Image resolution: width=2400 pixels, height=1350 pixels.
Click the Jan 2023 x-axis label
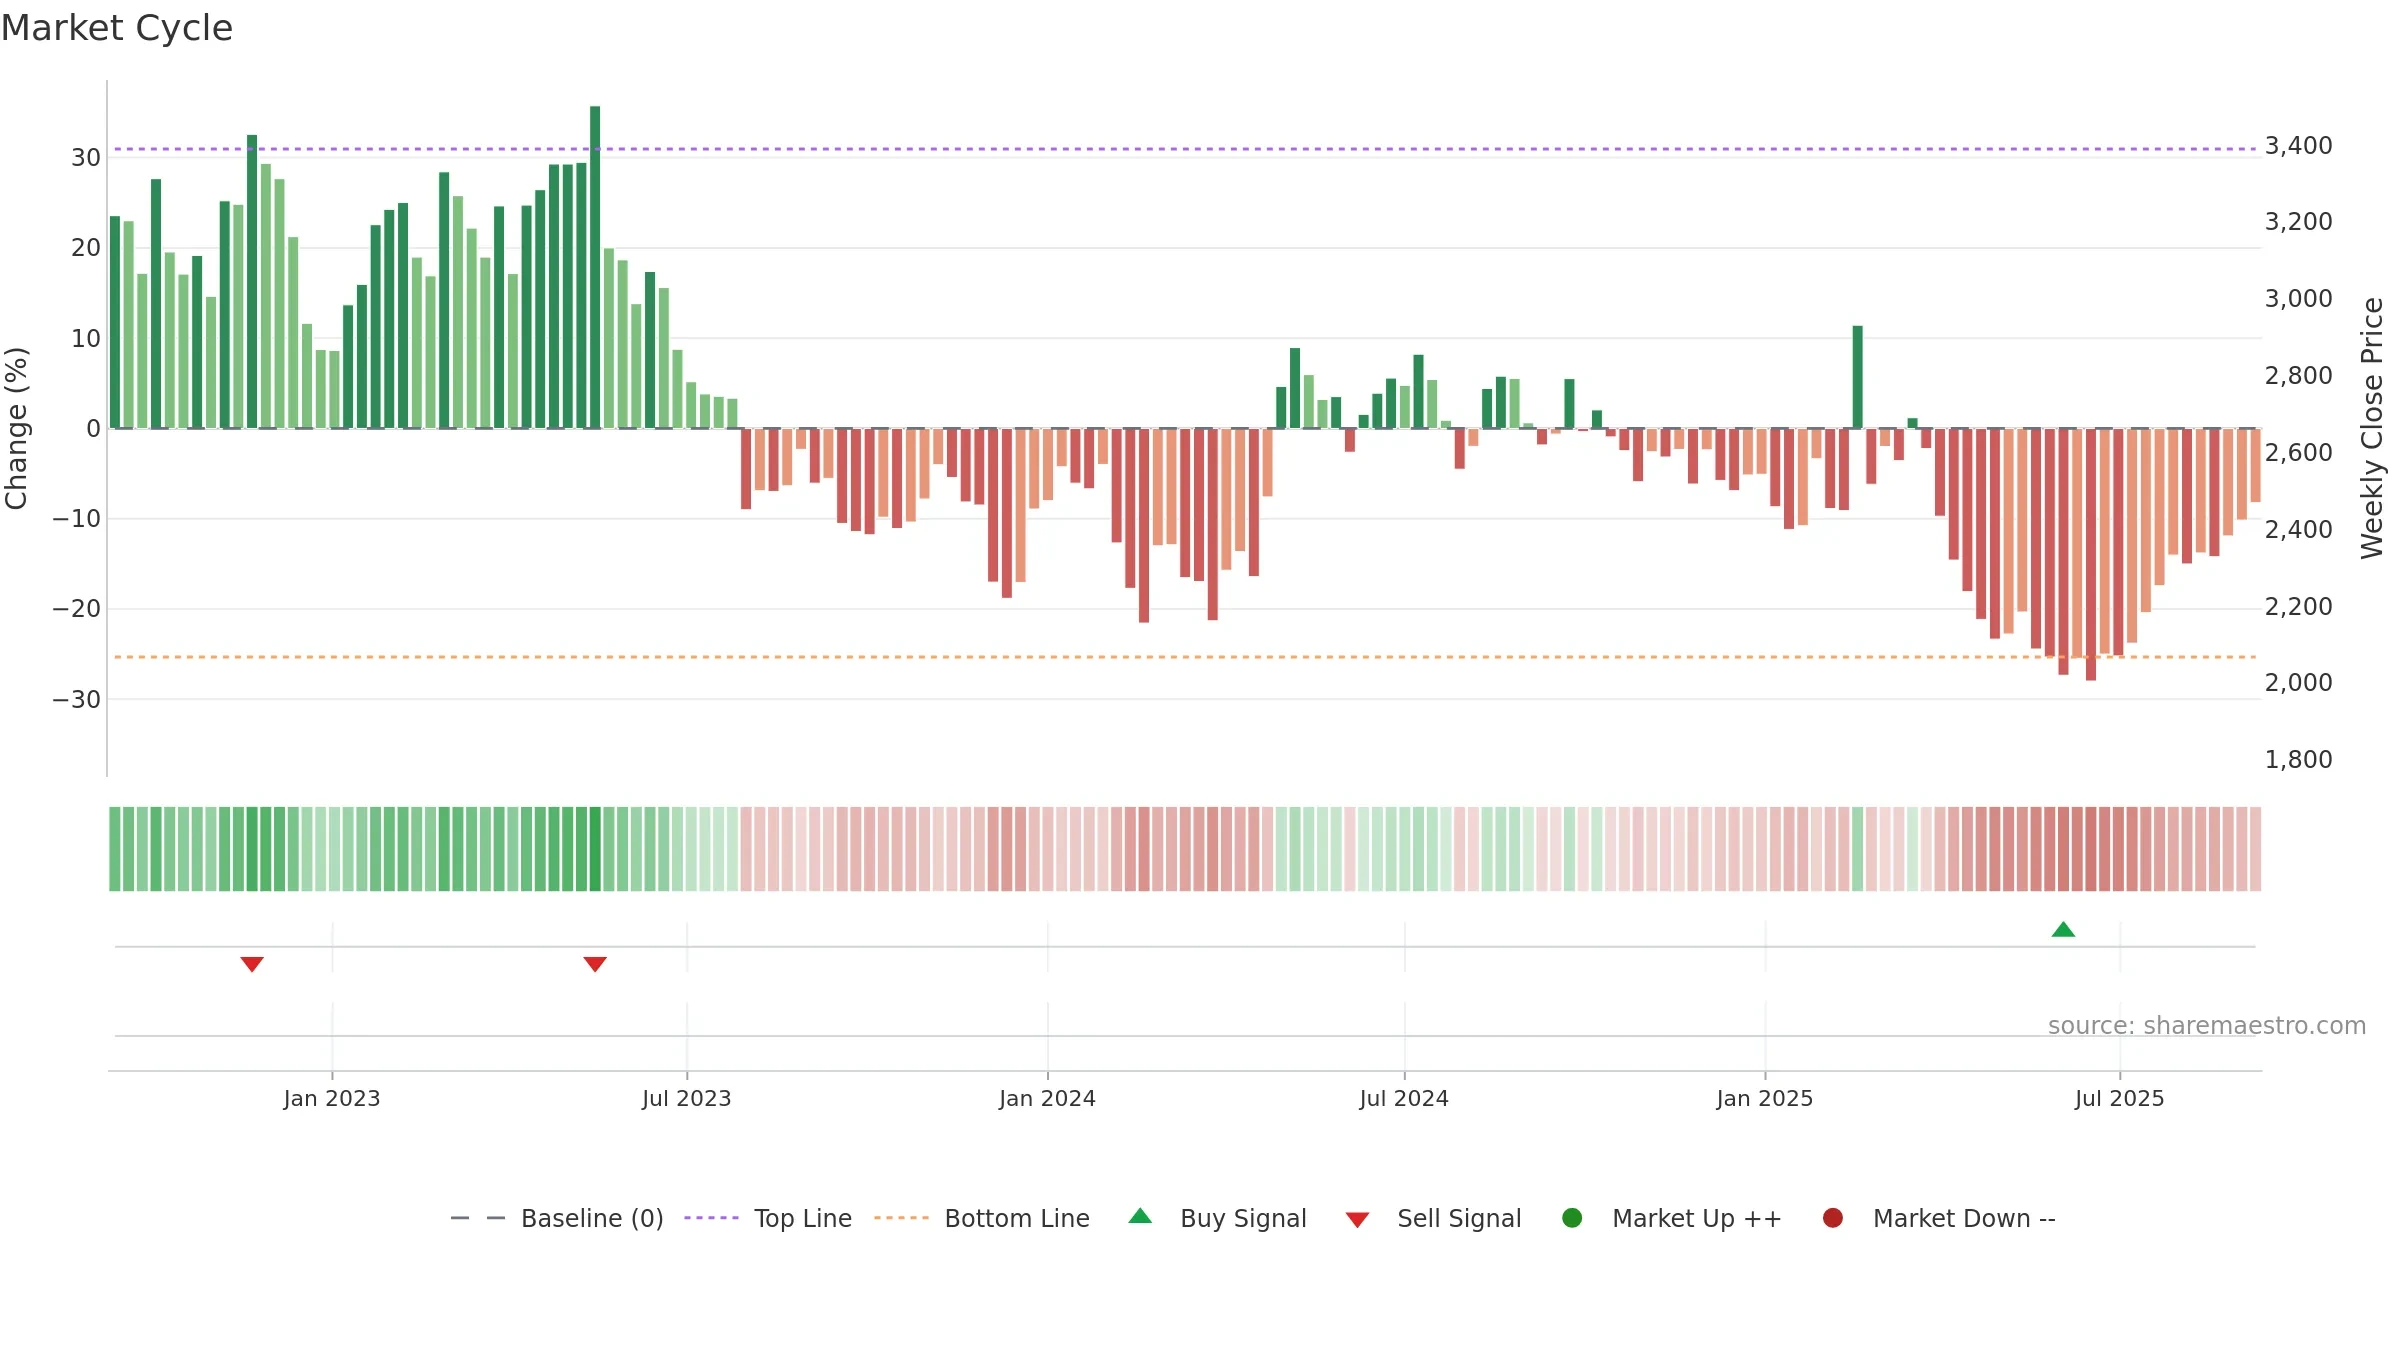pyautogui.click(x=332, y=1098)
